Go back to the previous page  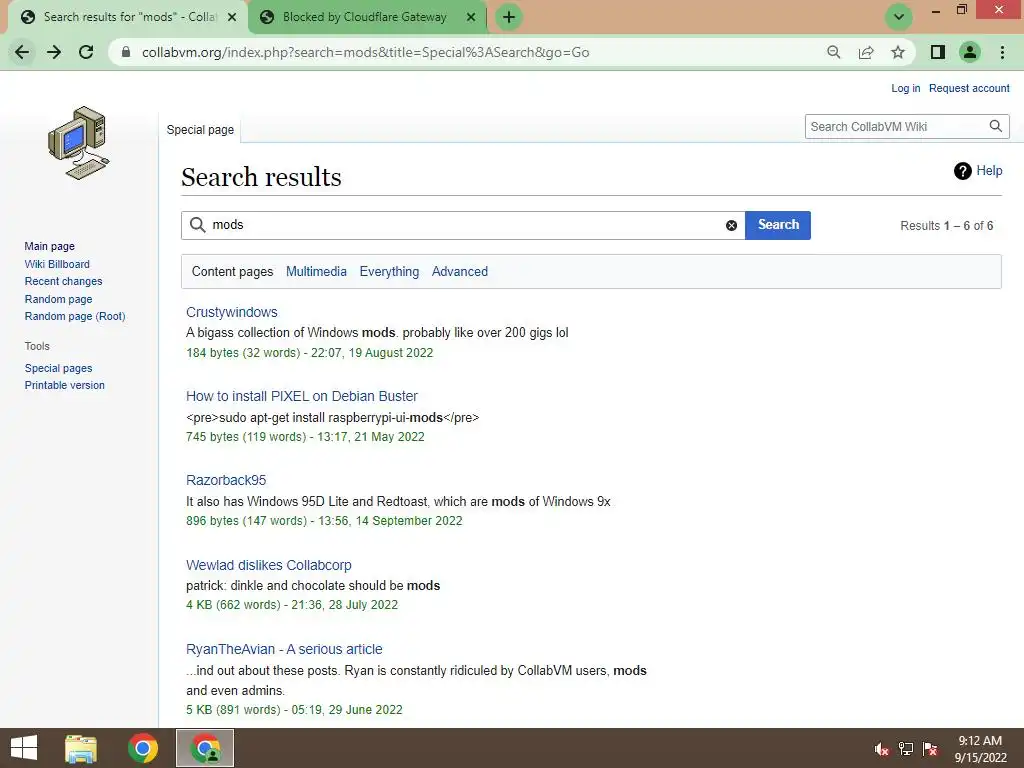tap(22, 52)
